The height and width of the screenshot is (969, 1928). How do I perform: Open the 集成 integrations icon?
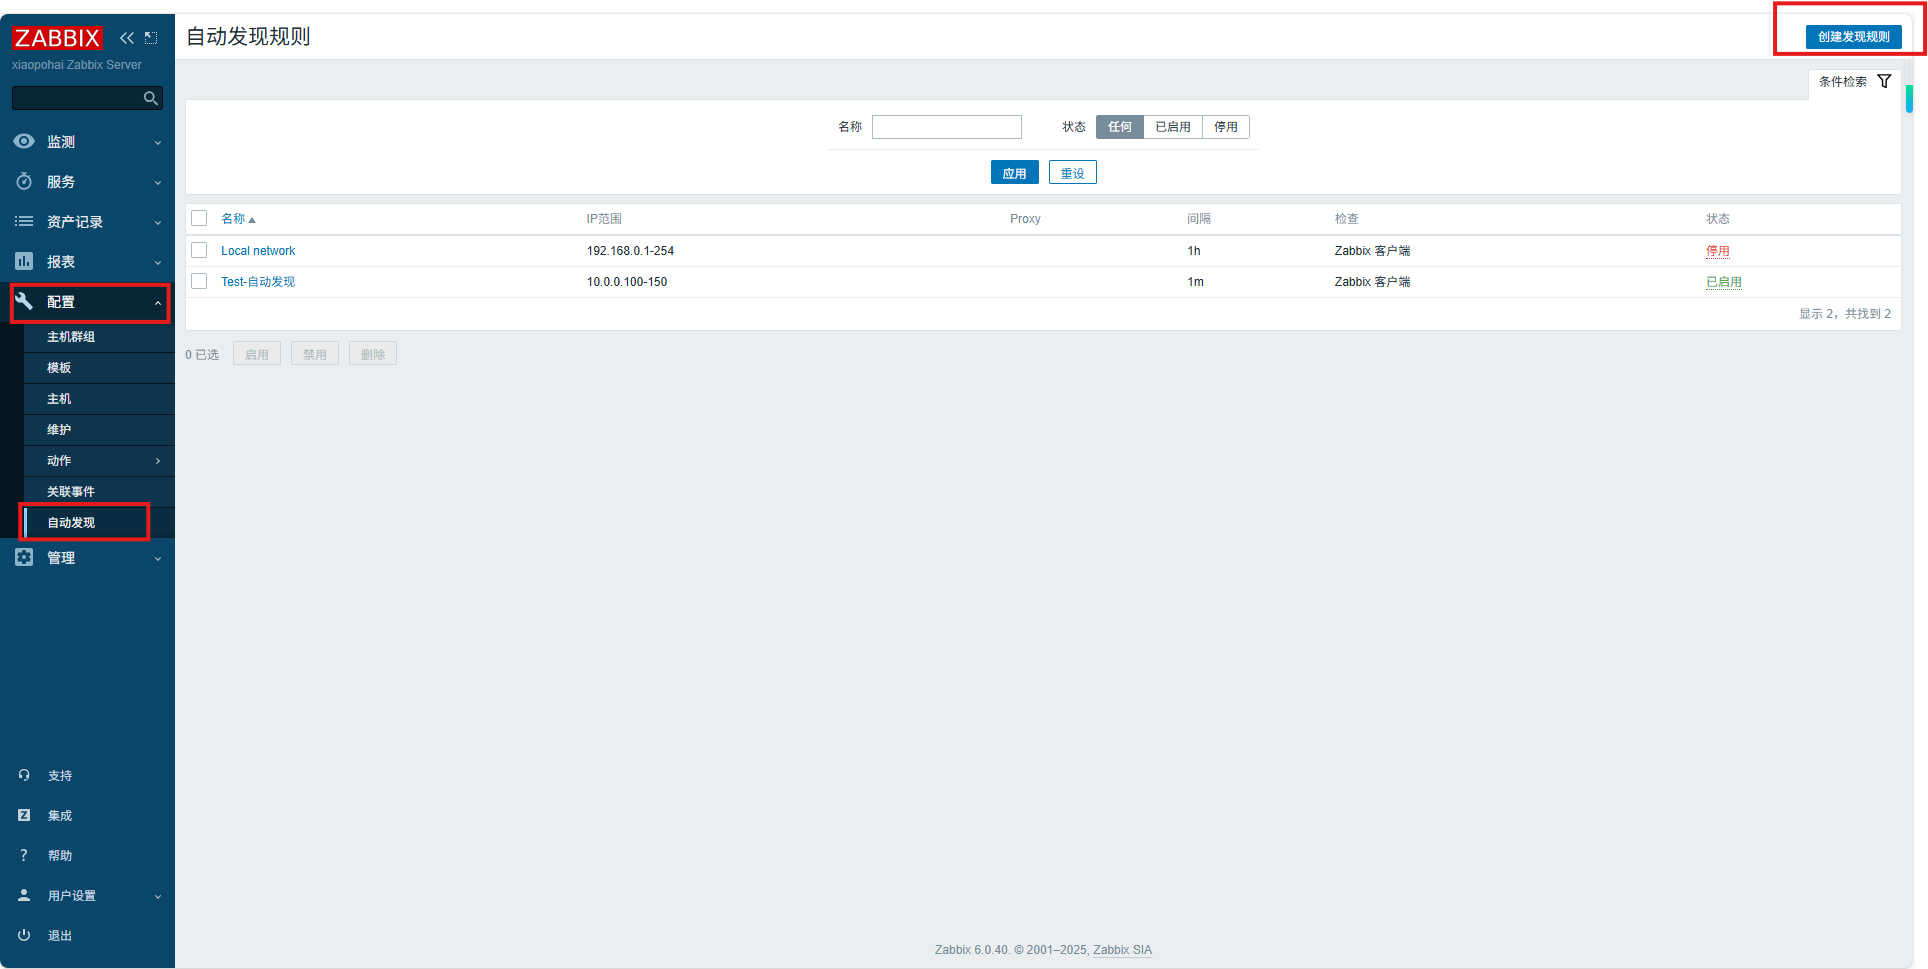[24, 815]
